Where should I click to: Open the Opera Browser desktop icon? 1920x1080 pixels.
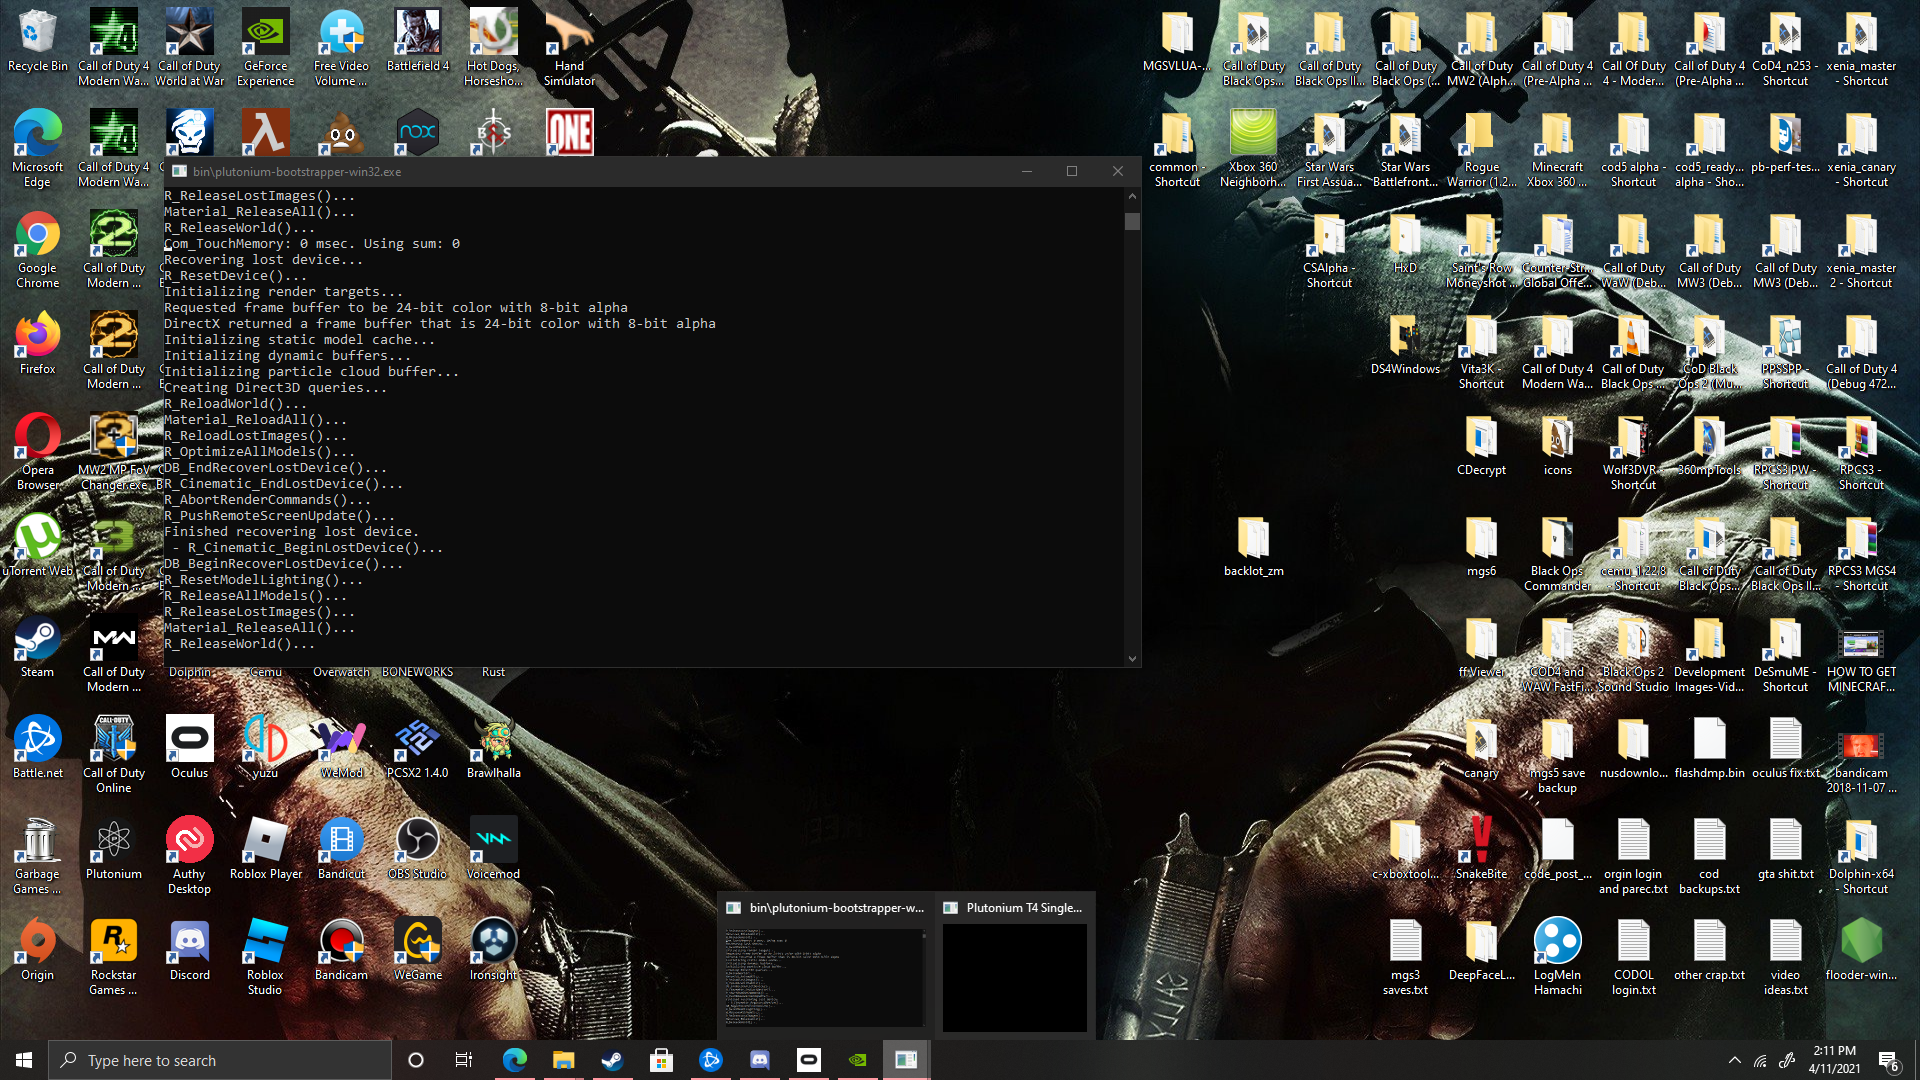(x=37, y=452)
